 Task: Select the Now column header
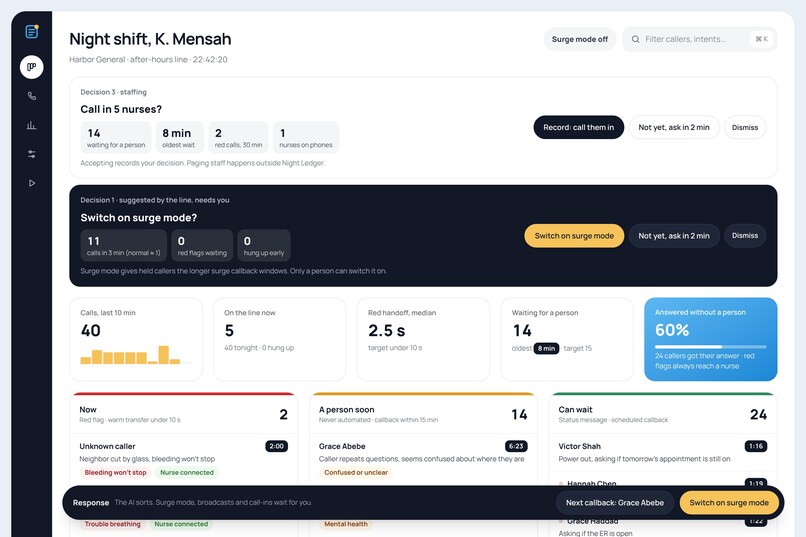[x=184, y=414]
